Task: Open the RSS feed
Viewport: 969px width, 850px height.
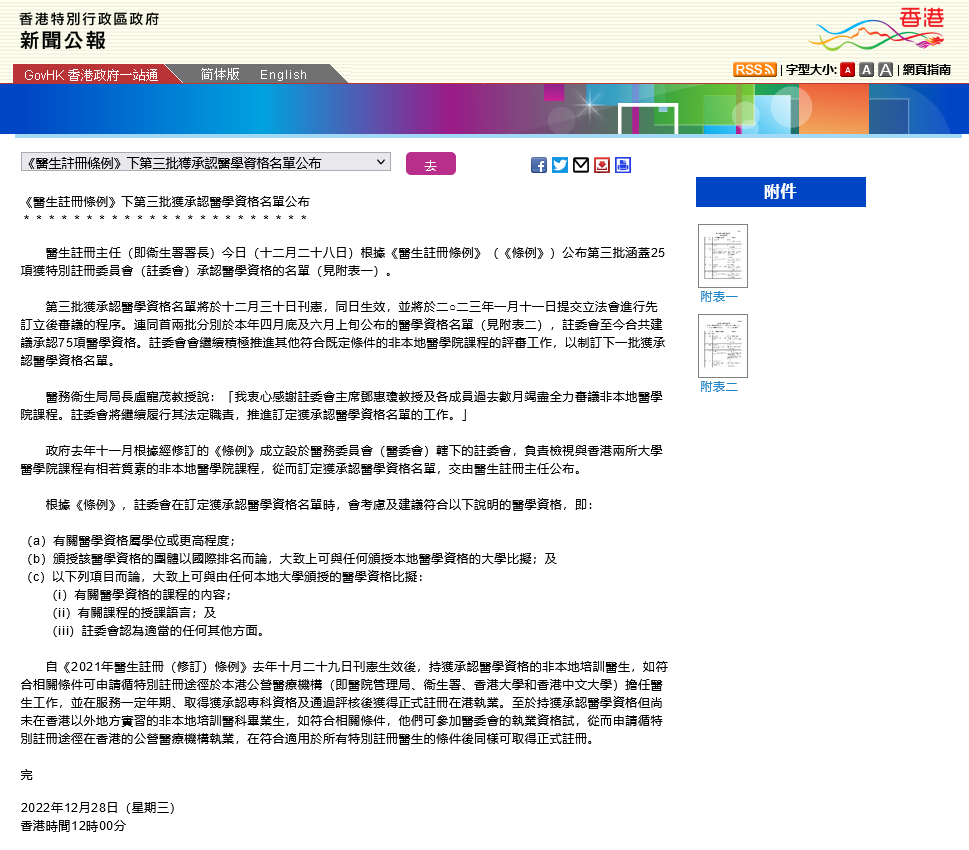Action: tap(754, 69)
